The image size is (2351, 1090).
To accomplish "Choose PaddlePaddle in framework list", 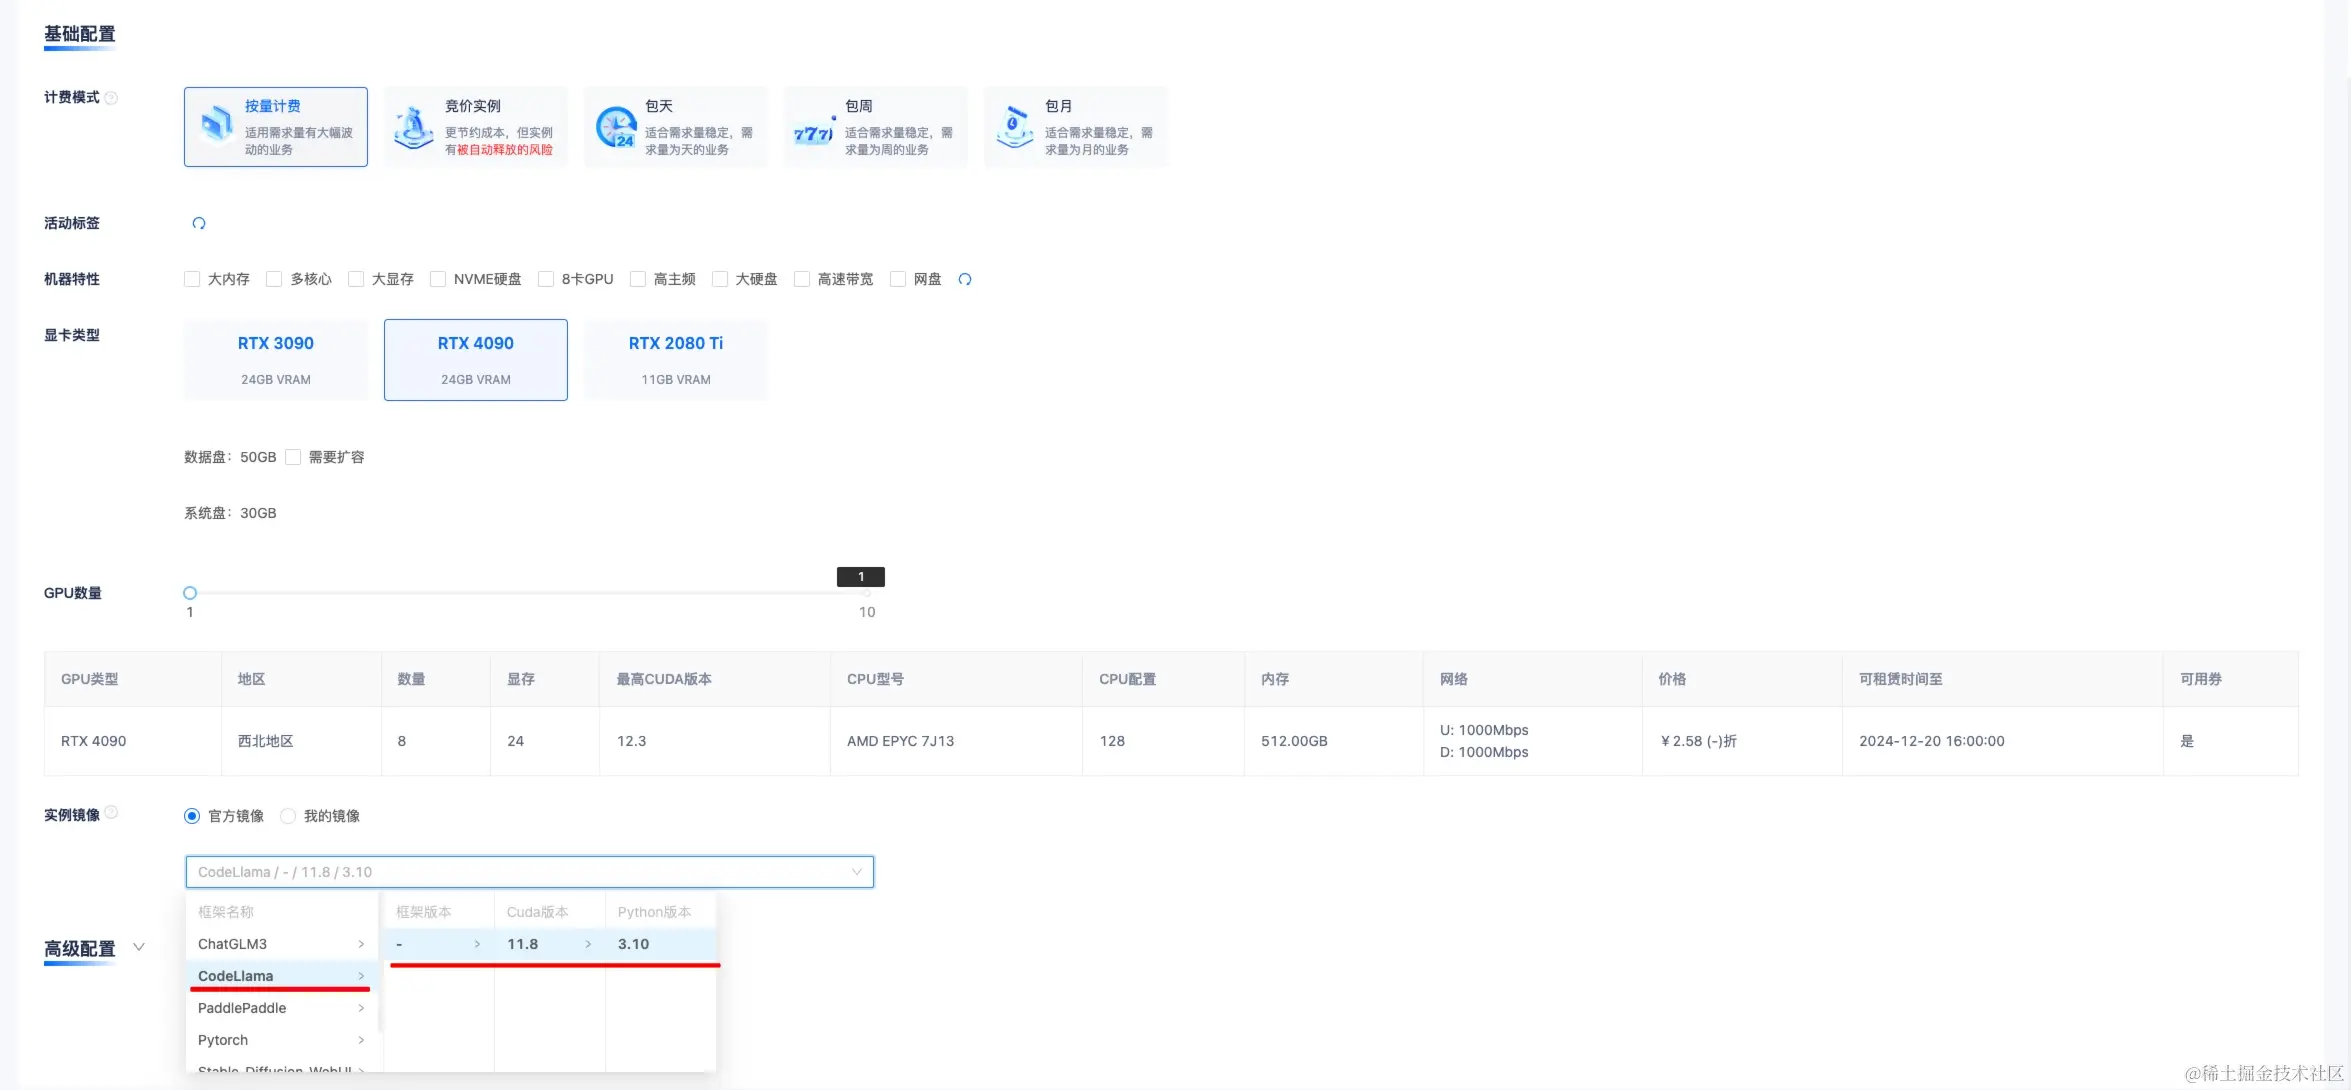I will [x=280, y=1008].
